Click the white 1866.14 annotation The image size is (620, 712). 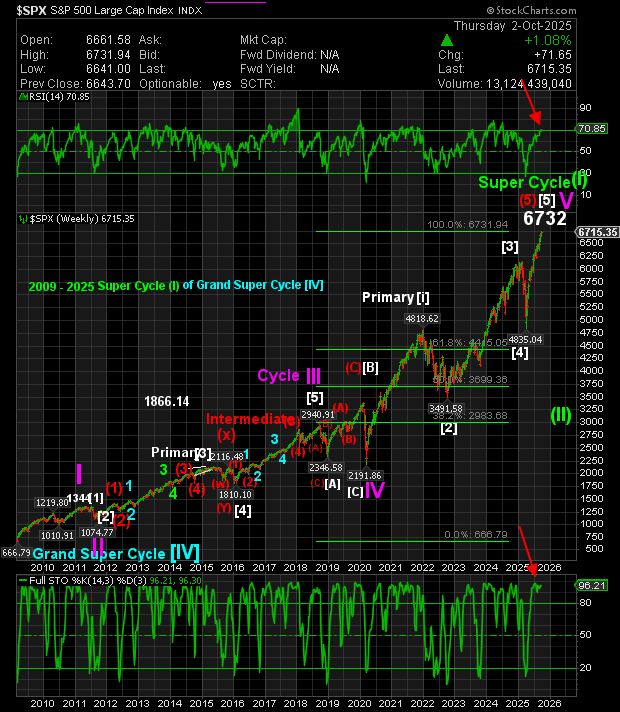tap(166, 401)
